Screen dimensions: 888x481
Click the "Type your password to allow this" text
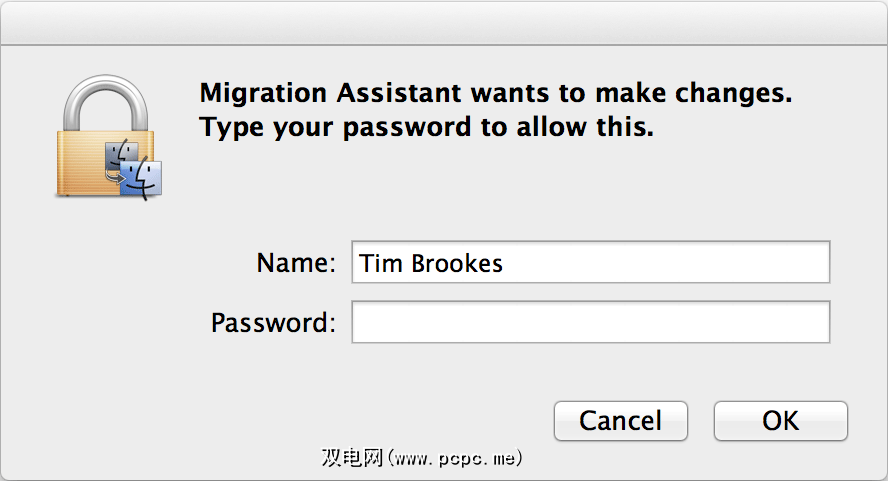pyautogui.click(x=426, y=128)
